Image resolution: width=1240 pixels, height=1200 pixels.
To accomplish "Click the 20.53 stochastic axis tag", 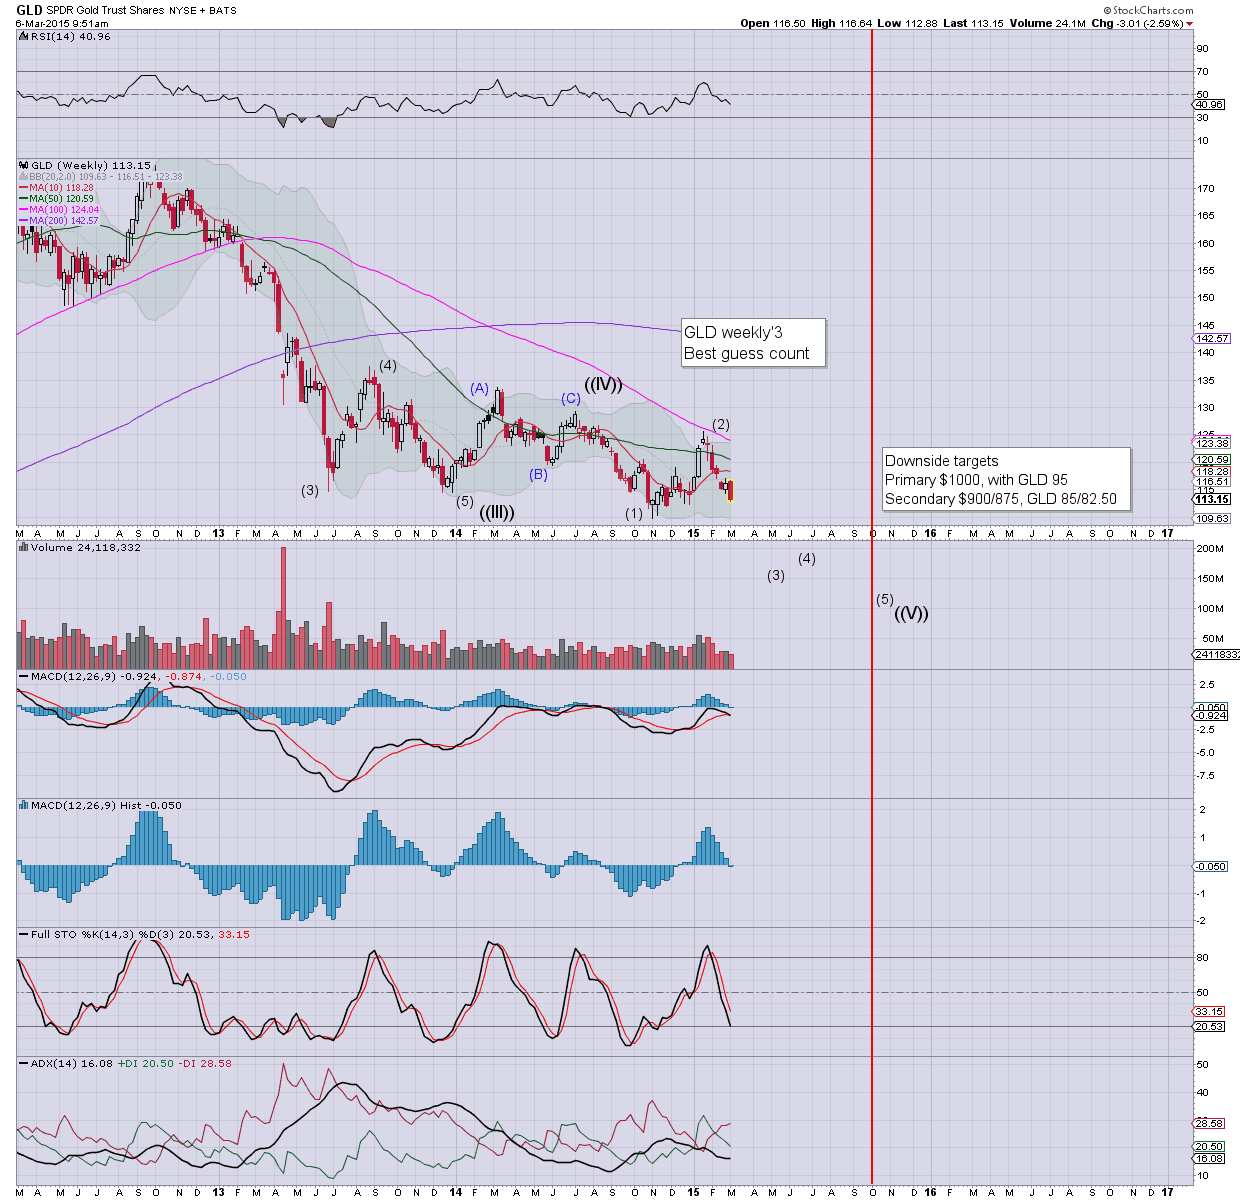I will pyautogui.click(x=1210, y=1026).
